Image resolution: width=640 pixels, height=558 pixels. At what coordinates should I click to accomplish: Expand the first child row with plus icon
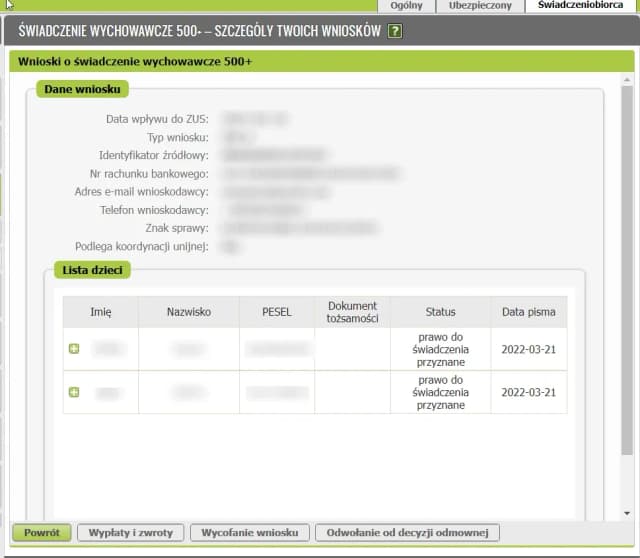pos(73,349)
